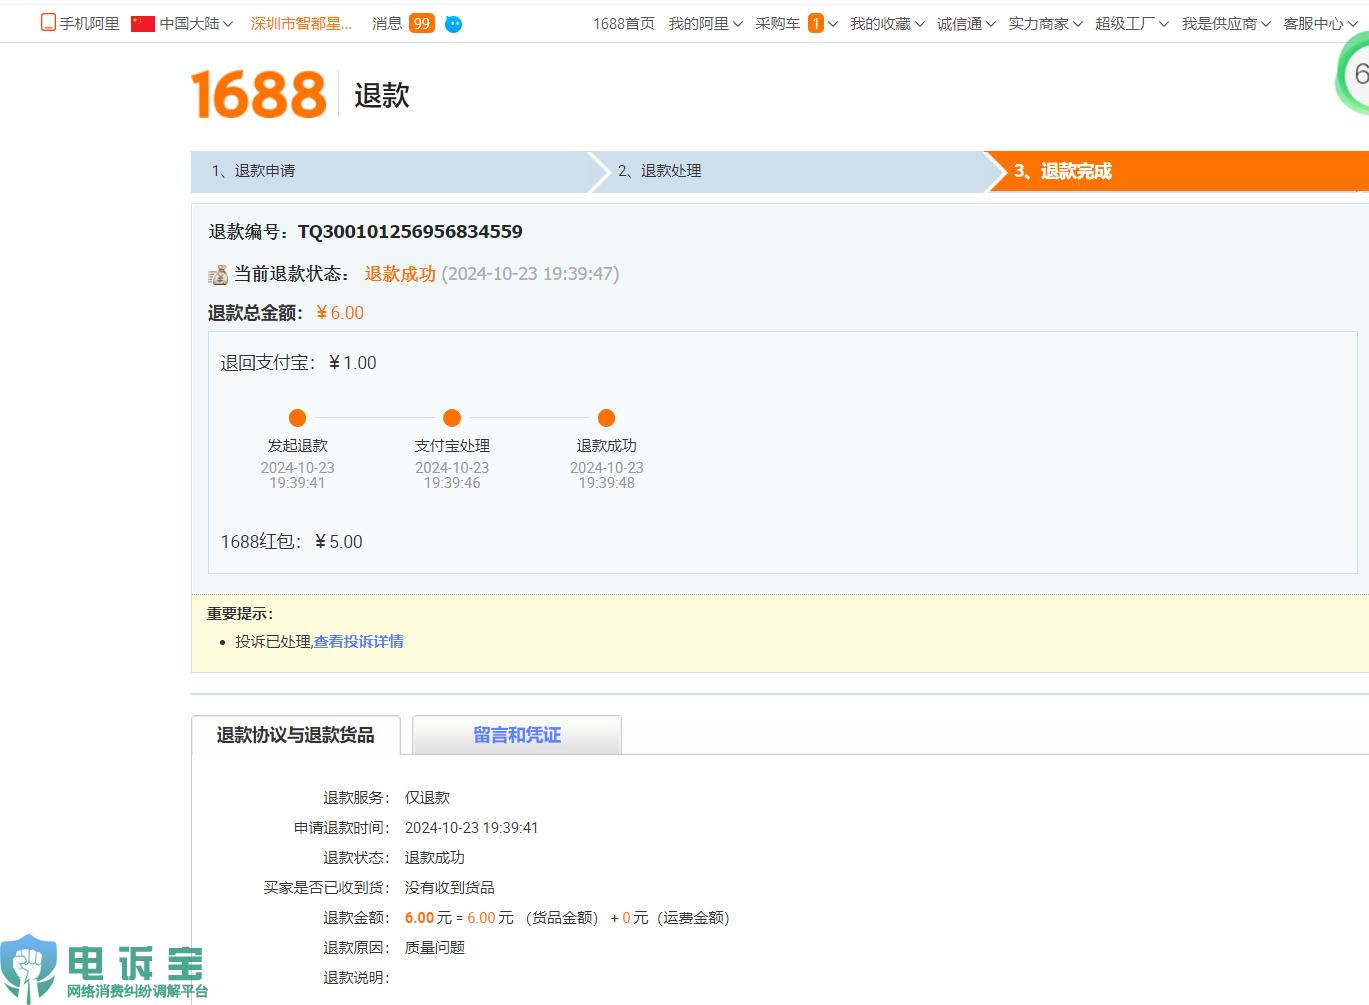1369x1005 pixels.
Task: Click the orange 1688 logo
Action: coord(259,95)
